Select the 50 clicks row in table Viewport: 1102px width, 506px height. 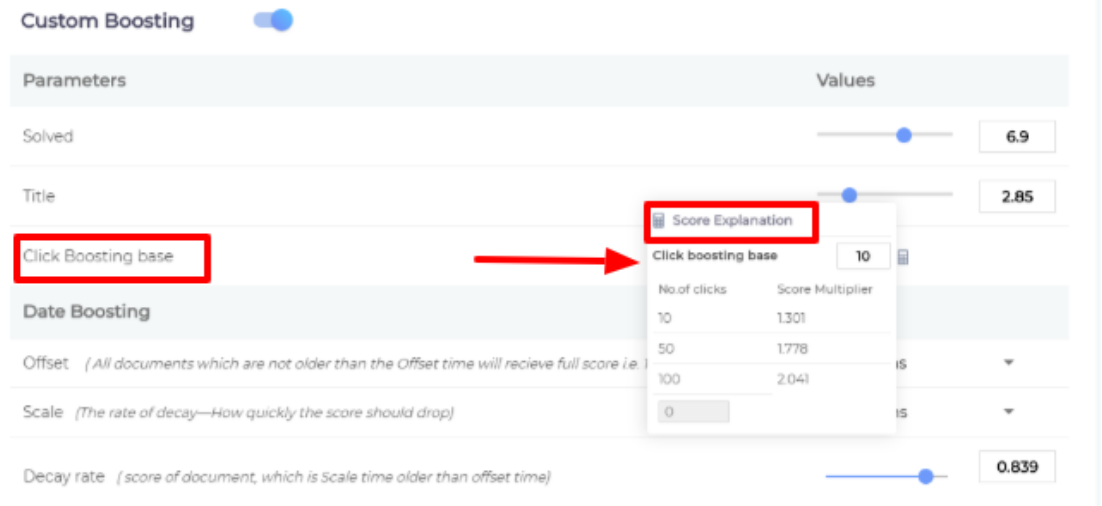(x=666, y=348)
